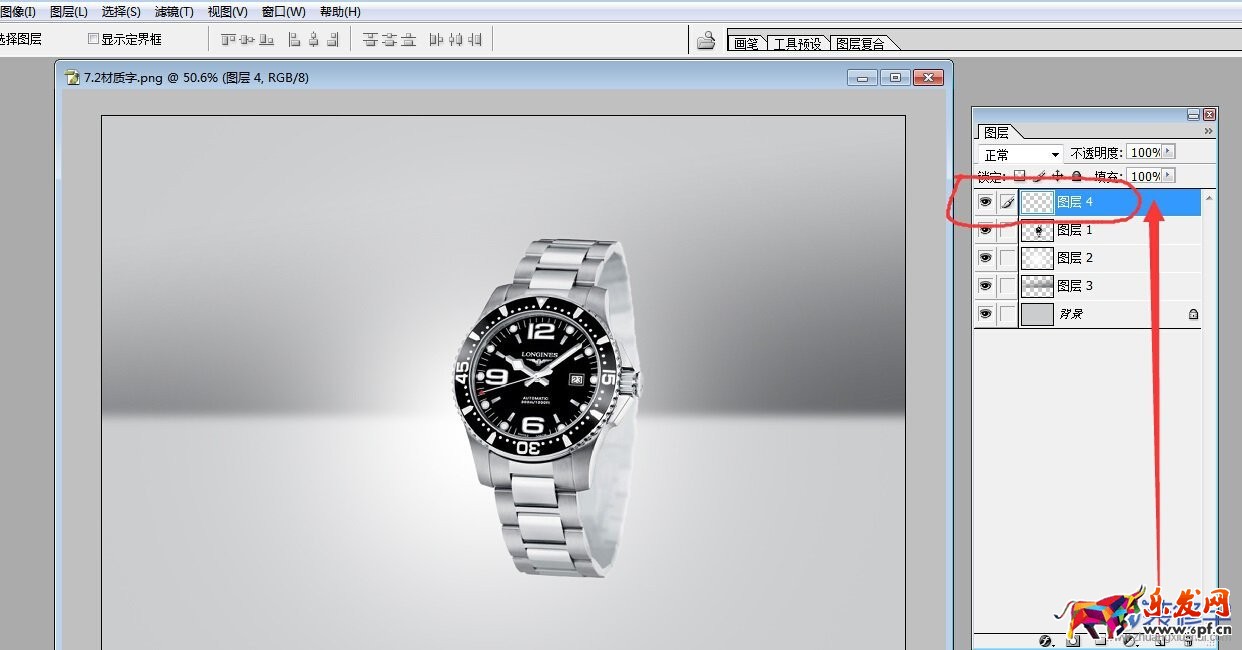
Task: Open the 不透明度 opacity slider arrow
Action: tap(1168, 152)
